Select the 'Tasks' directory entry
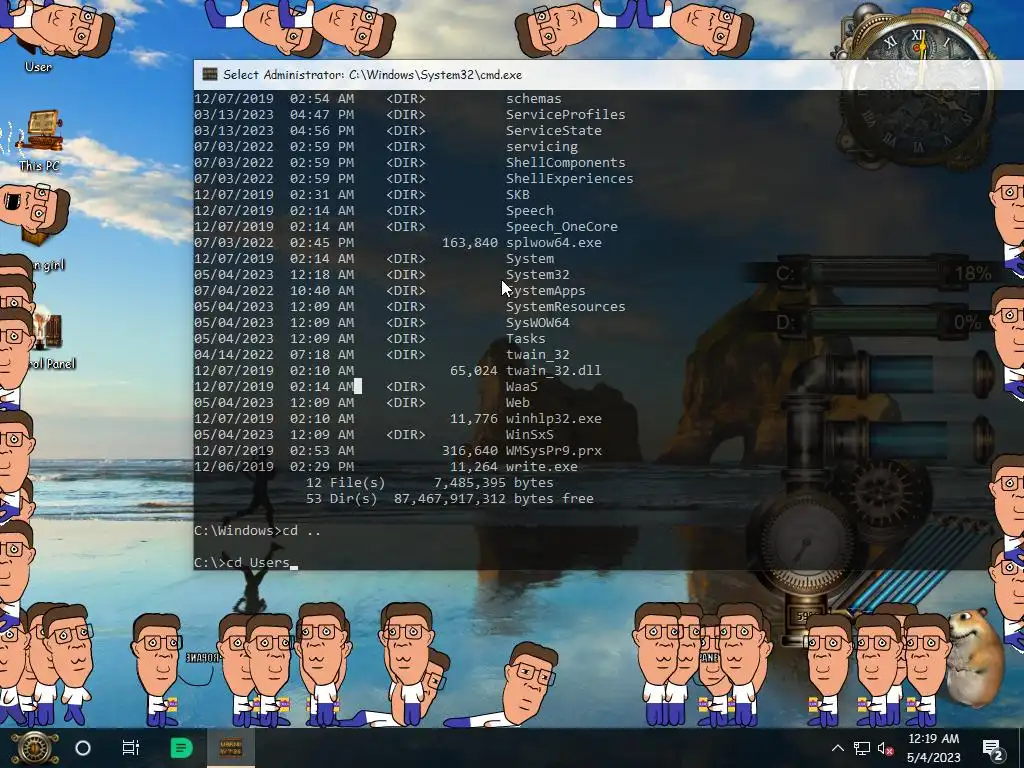The image size is (1024, 768). (x=526, y=338)
